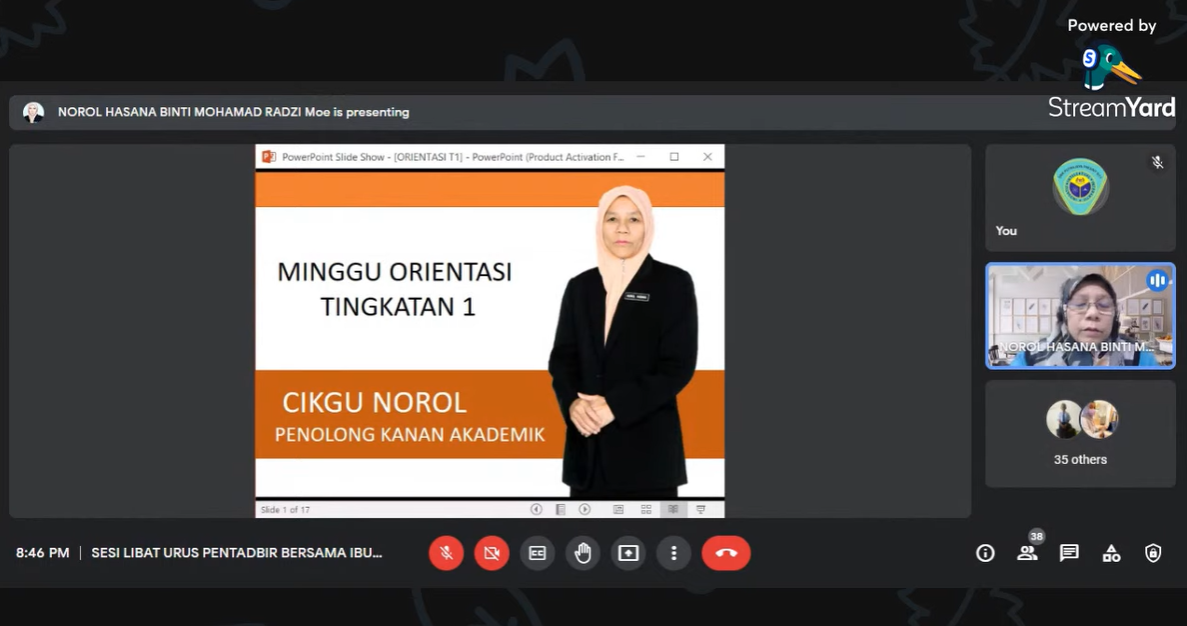This screenshot has height=626, width=1187.
Task: Raise your hand in the meeting
Action: (583, 553)
